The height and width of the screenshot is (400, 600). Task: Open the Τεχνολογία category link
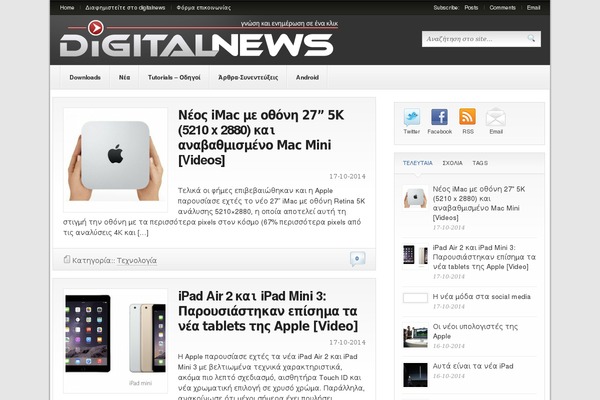(137, 260)
